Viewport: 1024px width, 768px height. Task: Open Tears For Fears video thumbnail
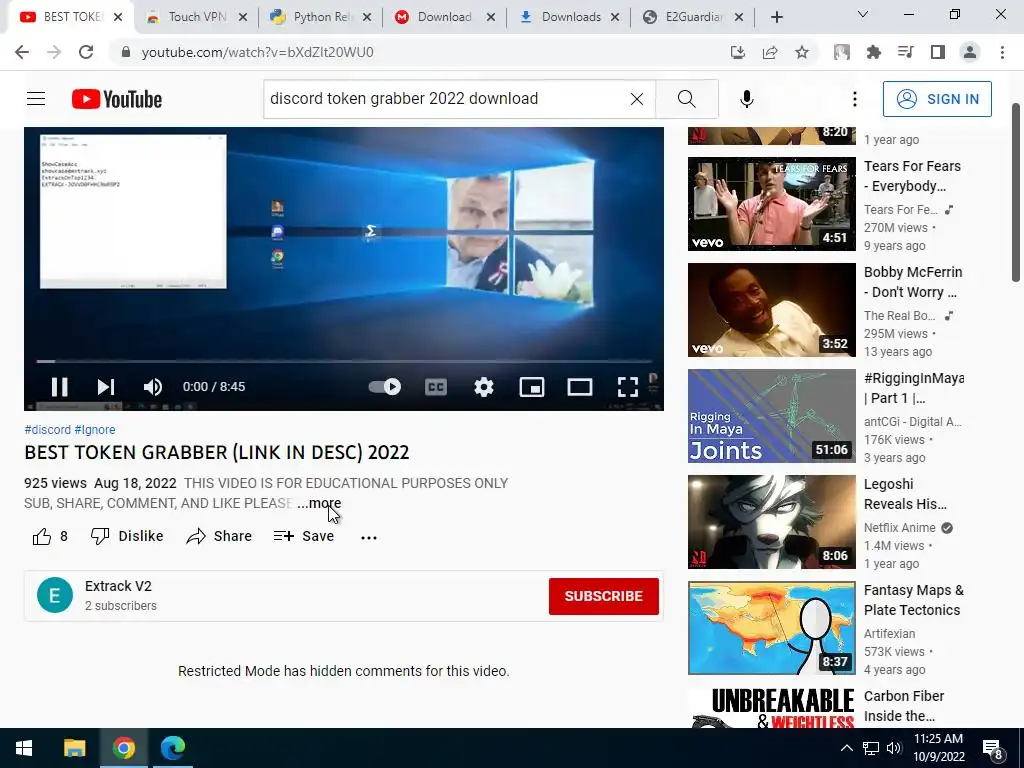[x=771, y=204]
